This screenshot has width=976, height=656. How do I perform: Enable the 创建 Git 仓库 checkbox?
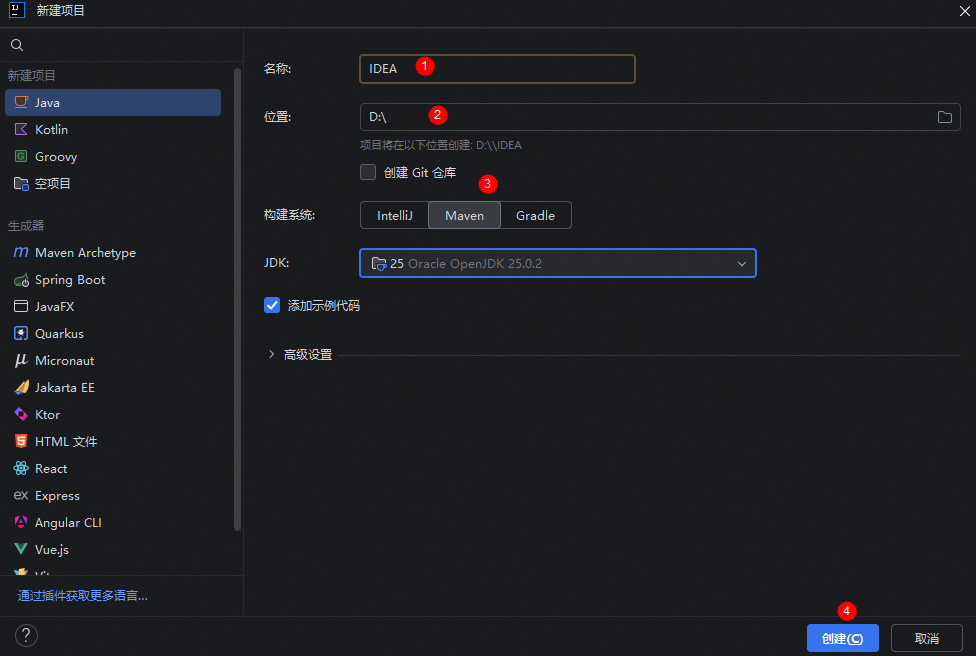point(368,172)
